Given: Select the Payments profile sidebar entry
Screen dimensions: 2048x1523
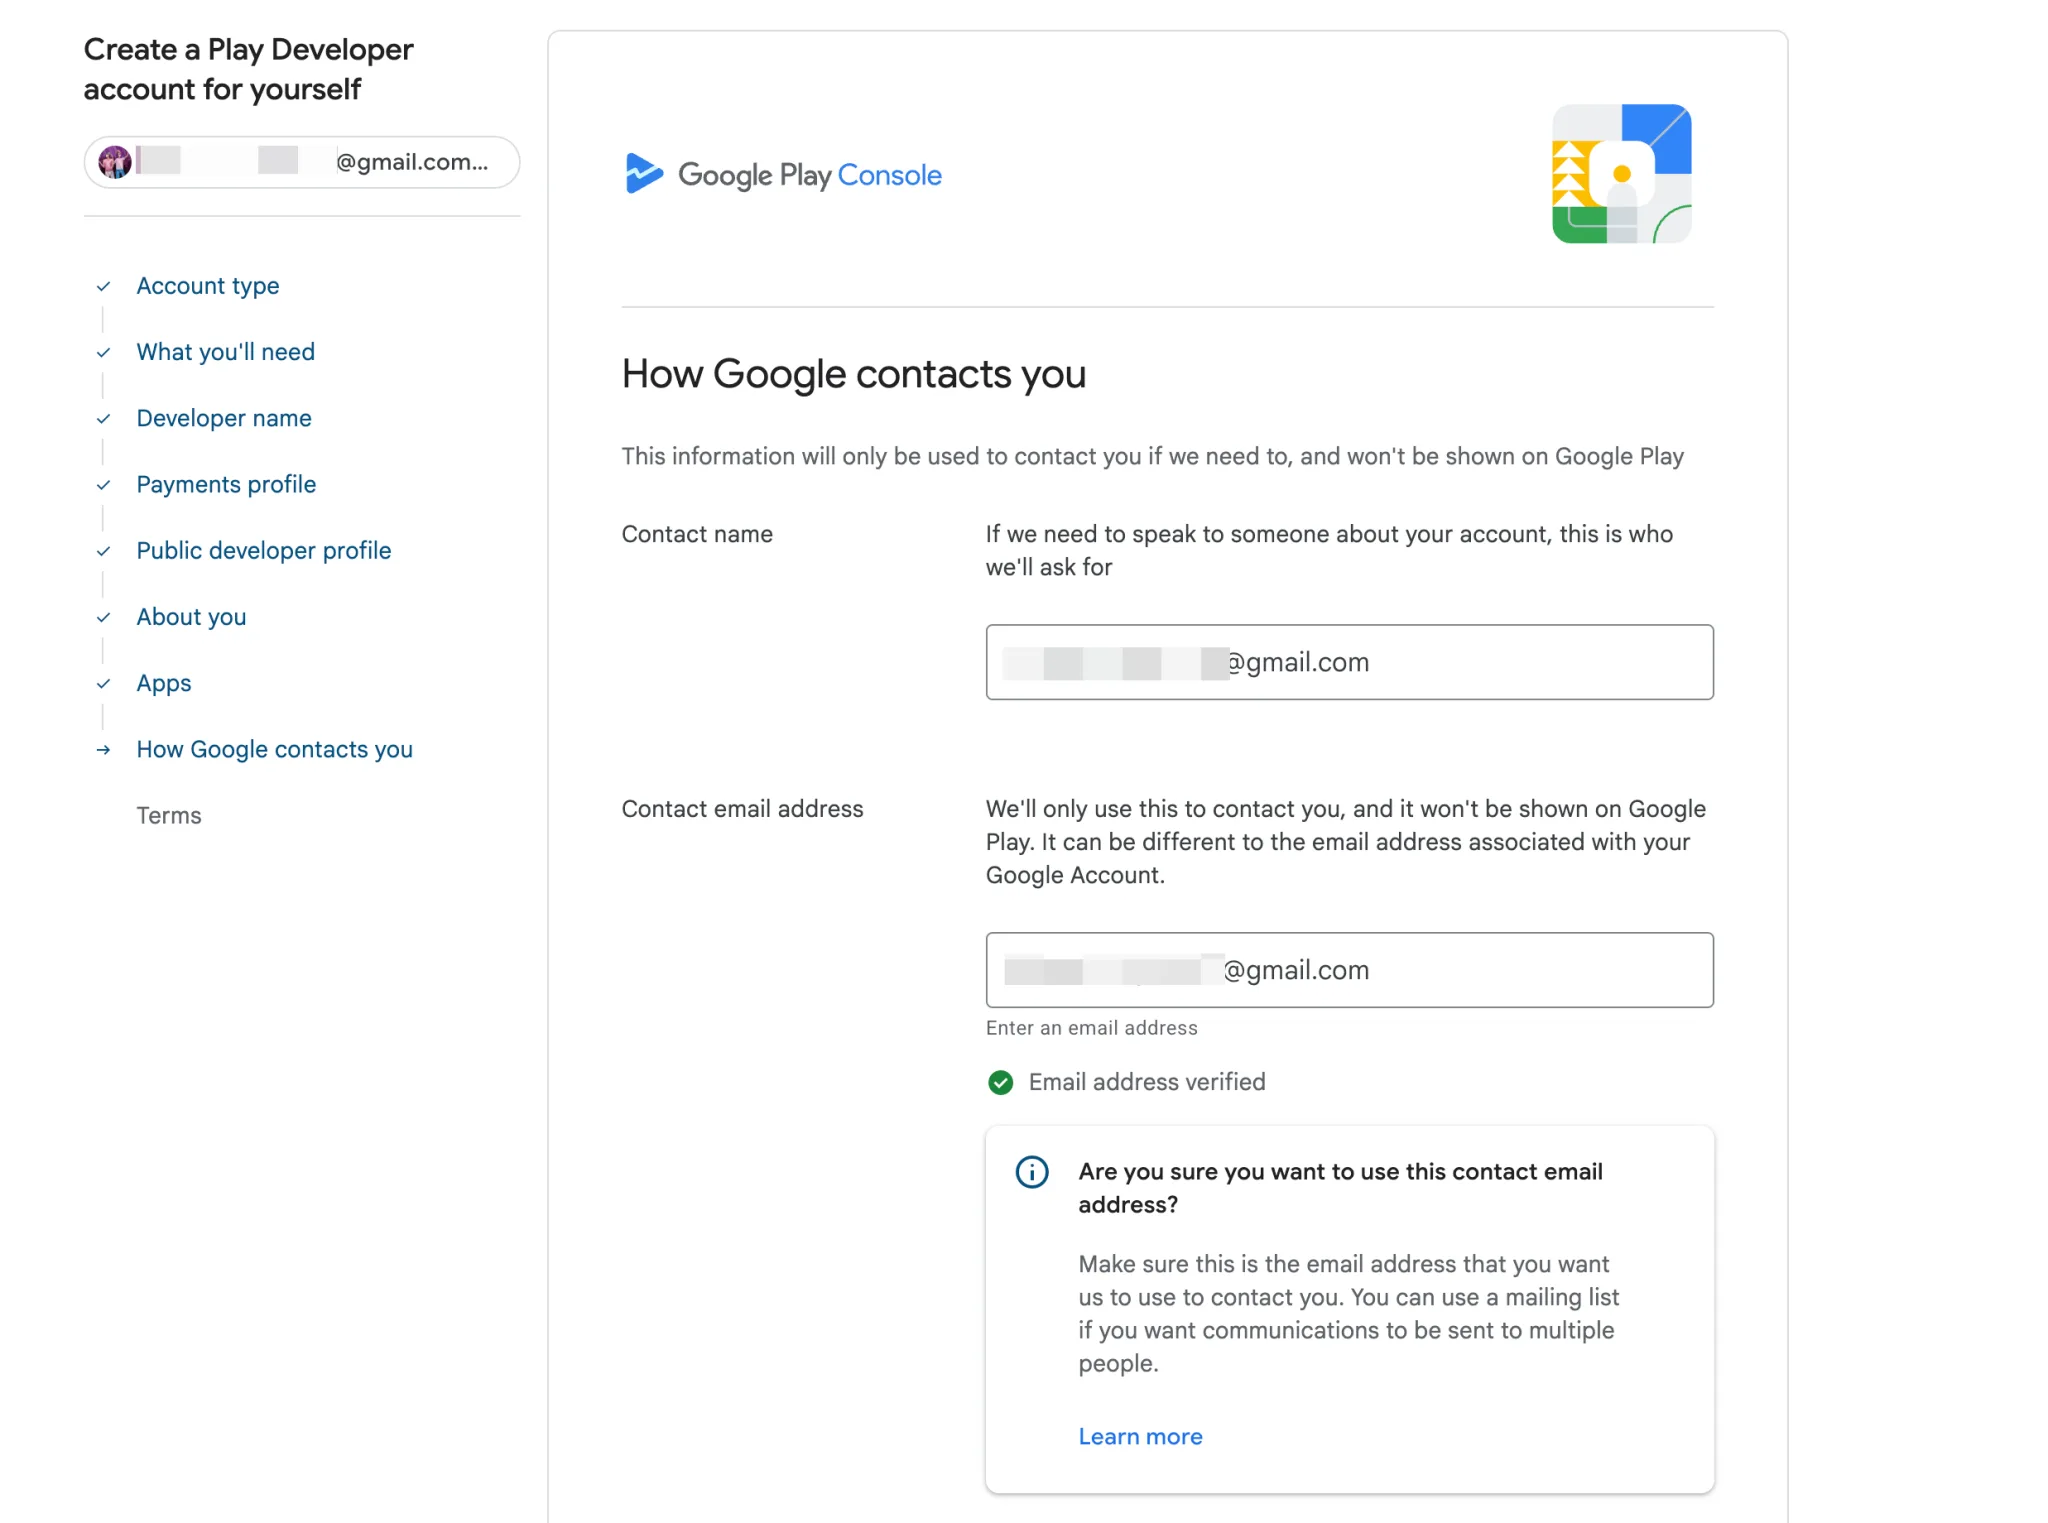Looking at the screenshot, I should pyautogui.click(x=225, y=485).
